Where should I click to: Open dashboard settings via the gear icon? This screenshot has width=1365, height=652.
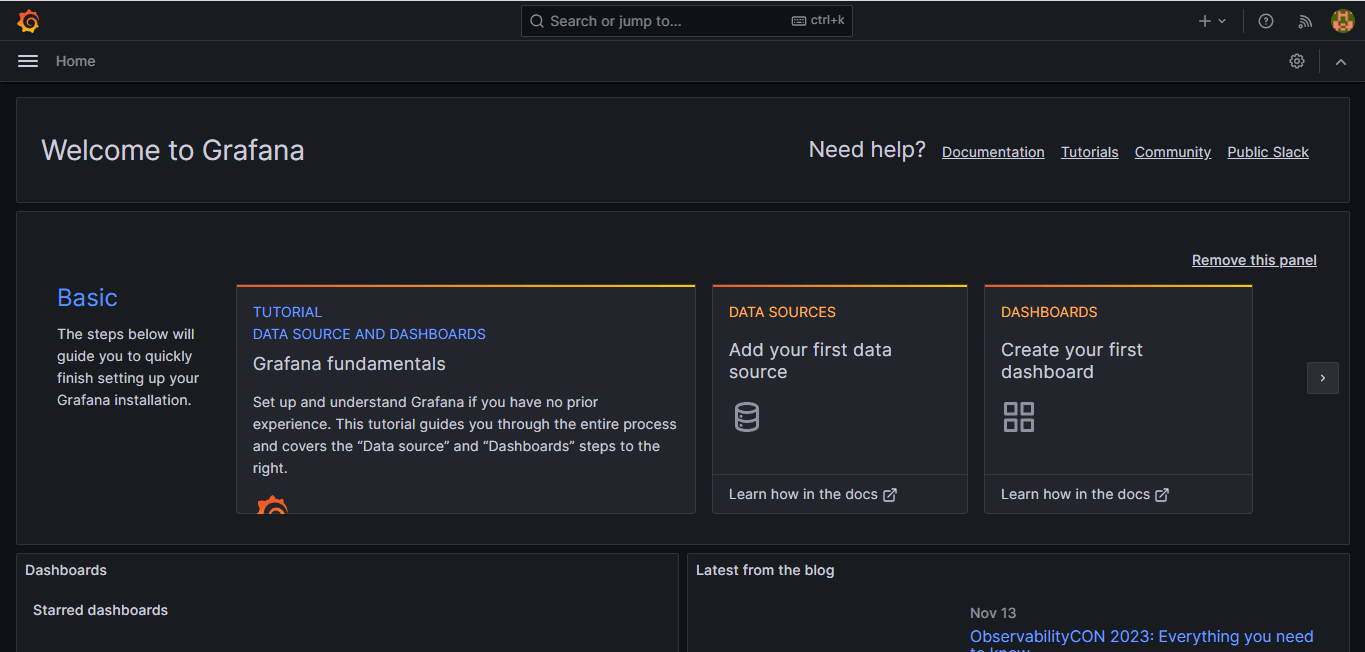[1296, 61]
